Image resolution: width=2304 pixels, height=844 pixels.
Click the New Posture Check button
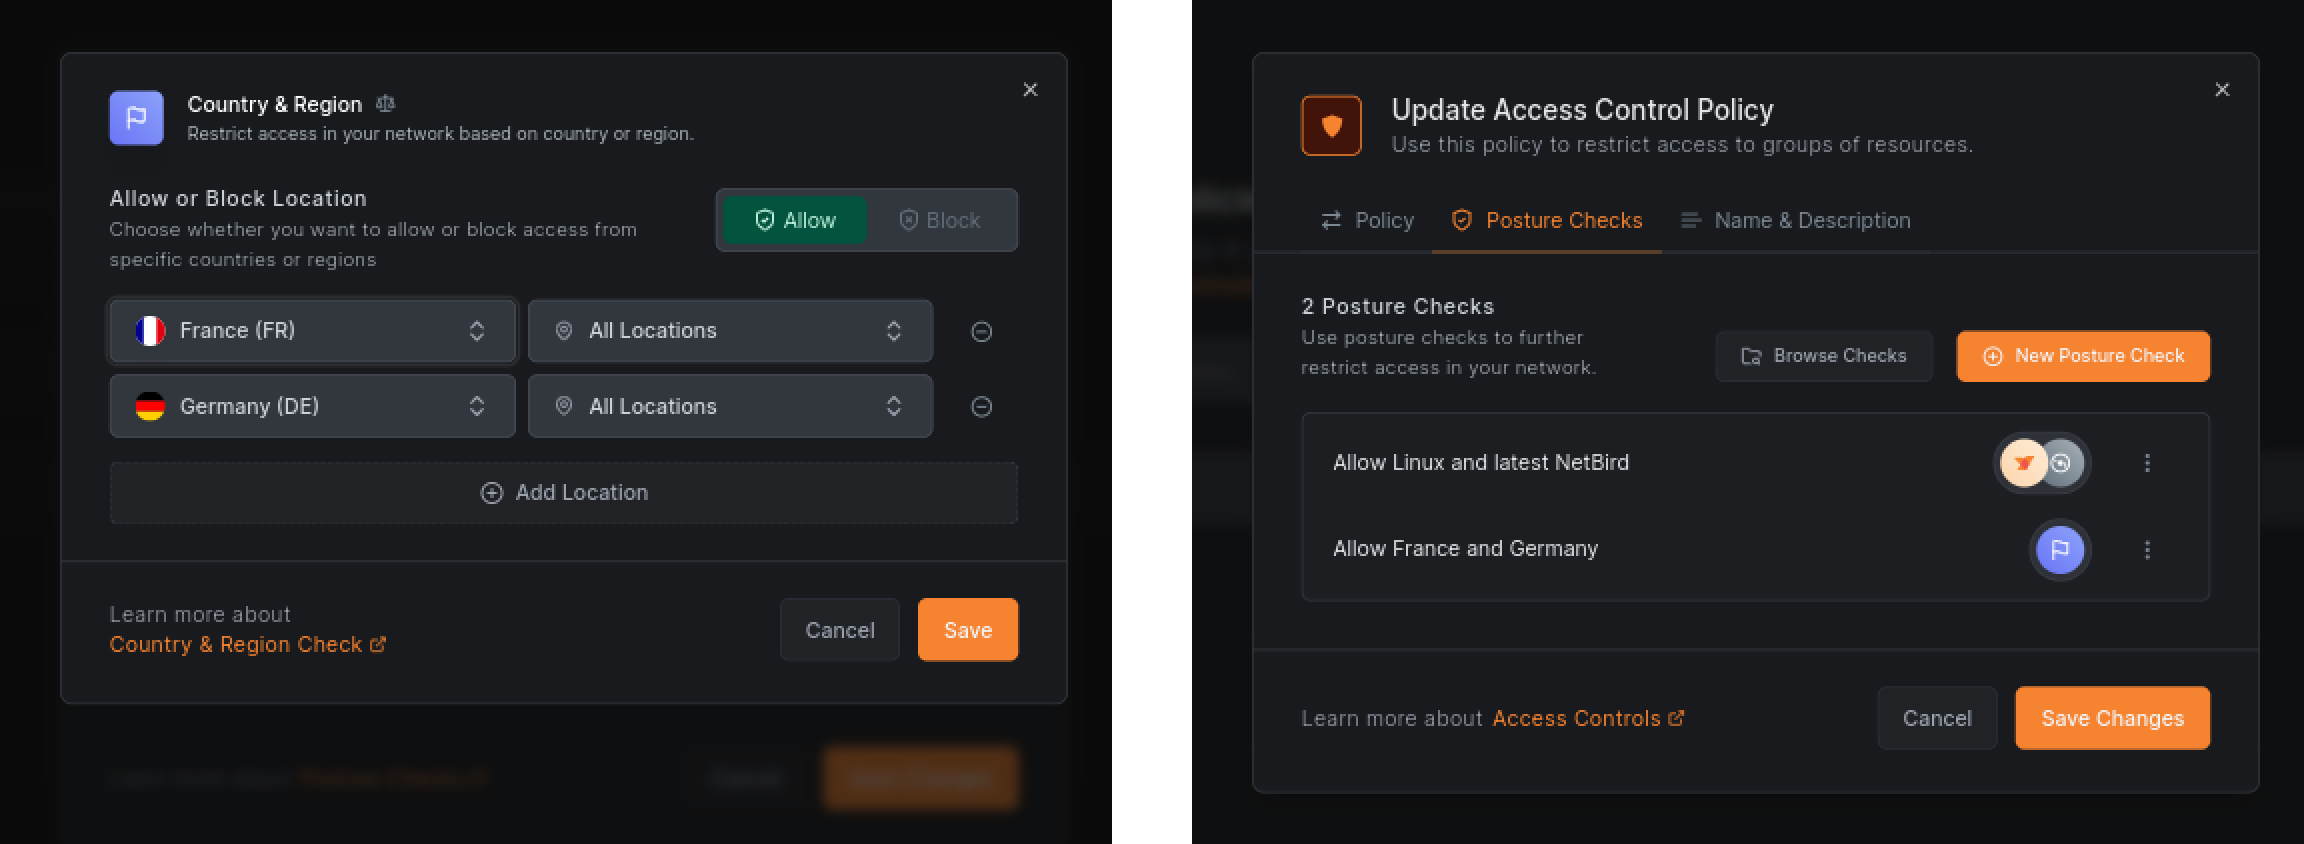pyautogui.click(x=2083, y=356)
